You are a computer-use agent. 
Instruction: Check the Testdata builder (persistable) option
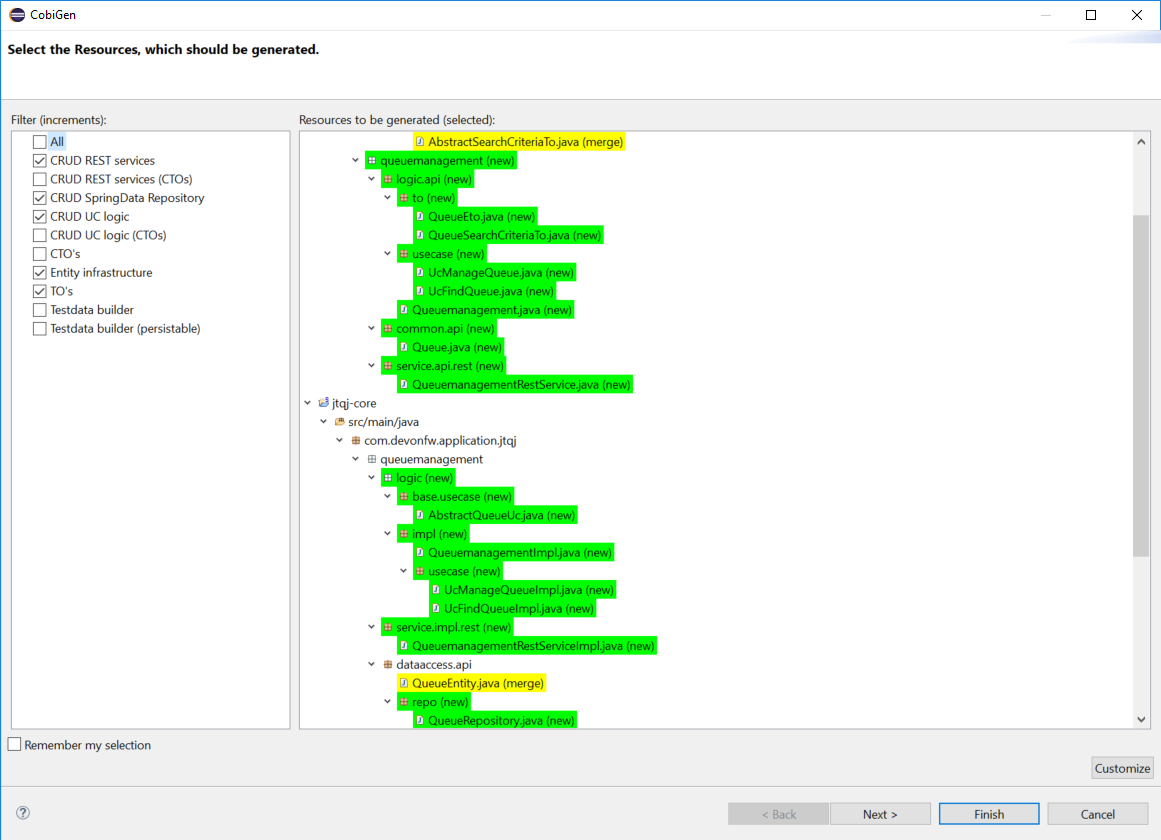coord(40,329)
